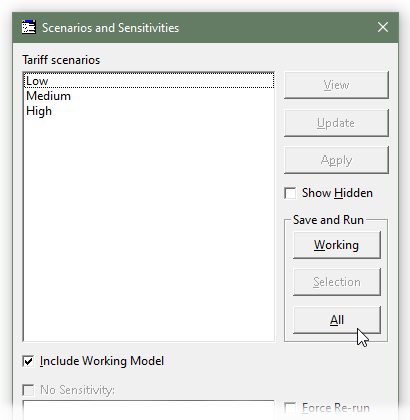
Task: Select the Medium tariff scenario
Action: pyautogui.click(x=149, y=96)
